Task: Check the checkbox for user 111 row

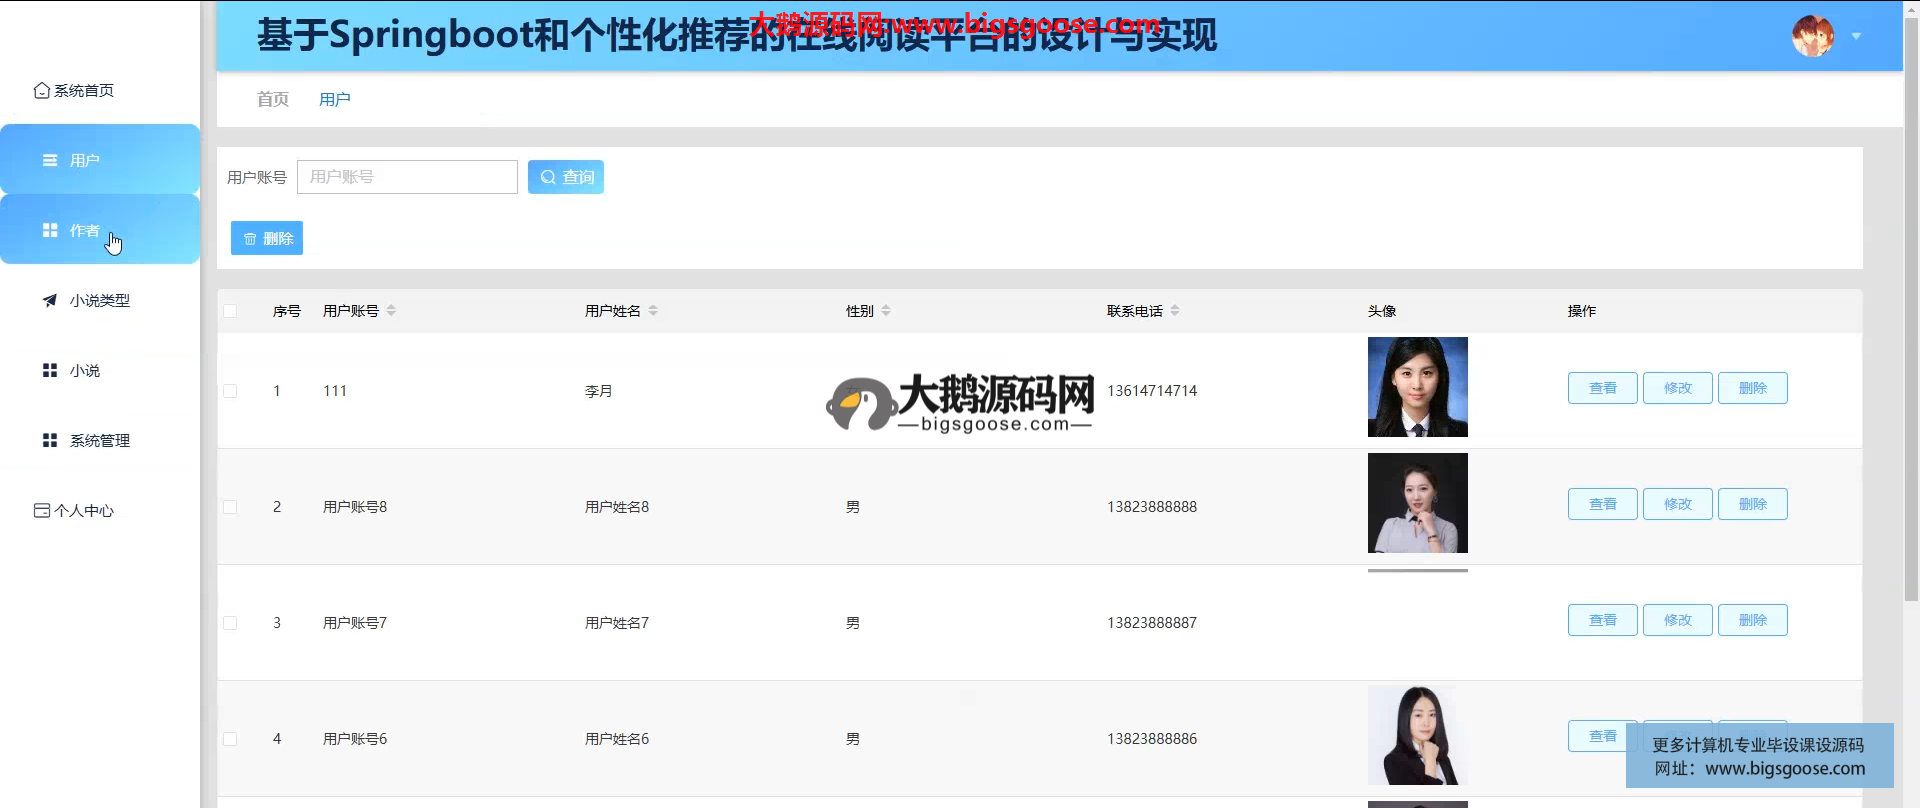Action: pos(230,391)
